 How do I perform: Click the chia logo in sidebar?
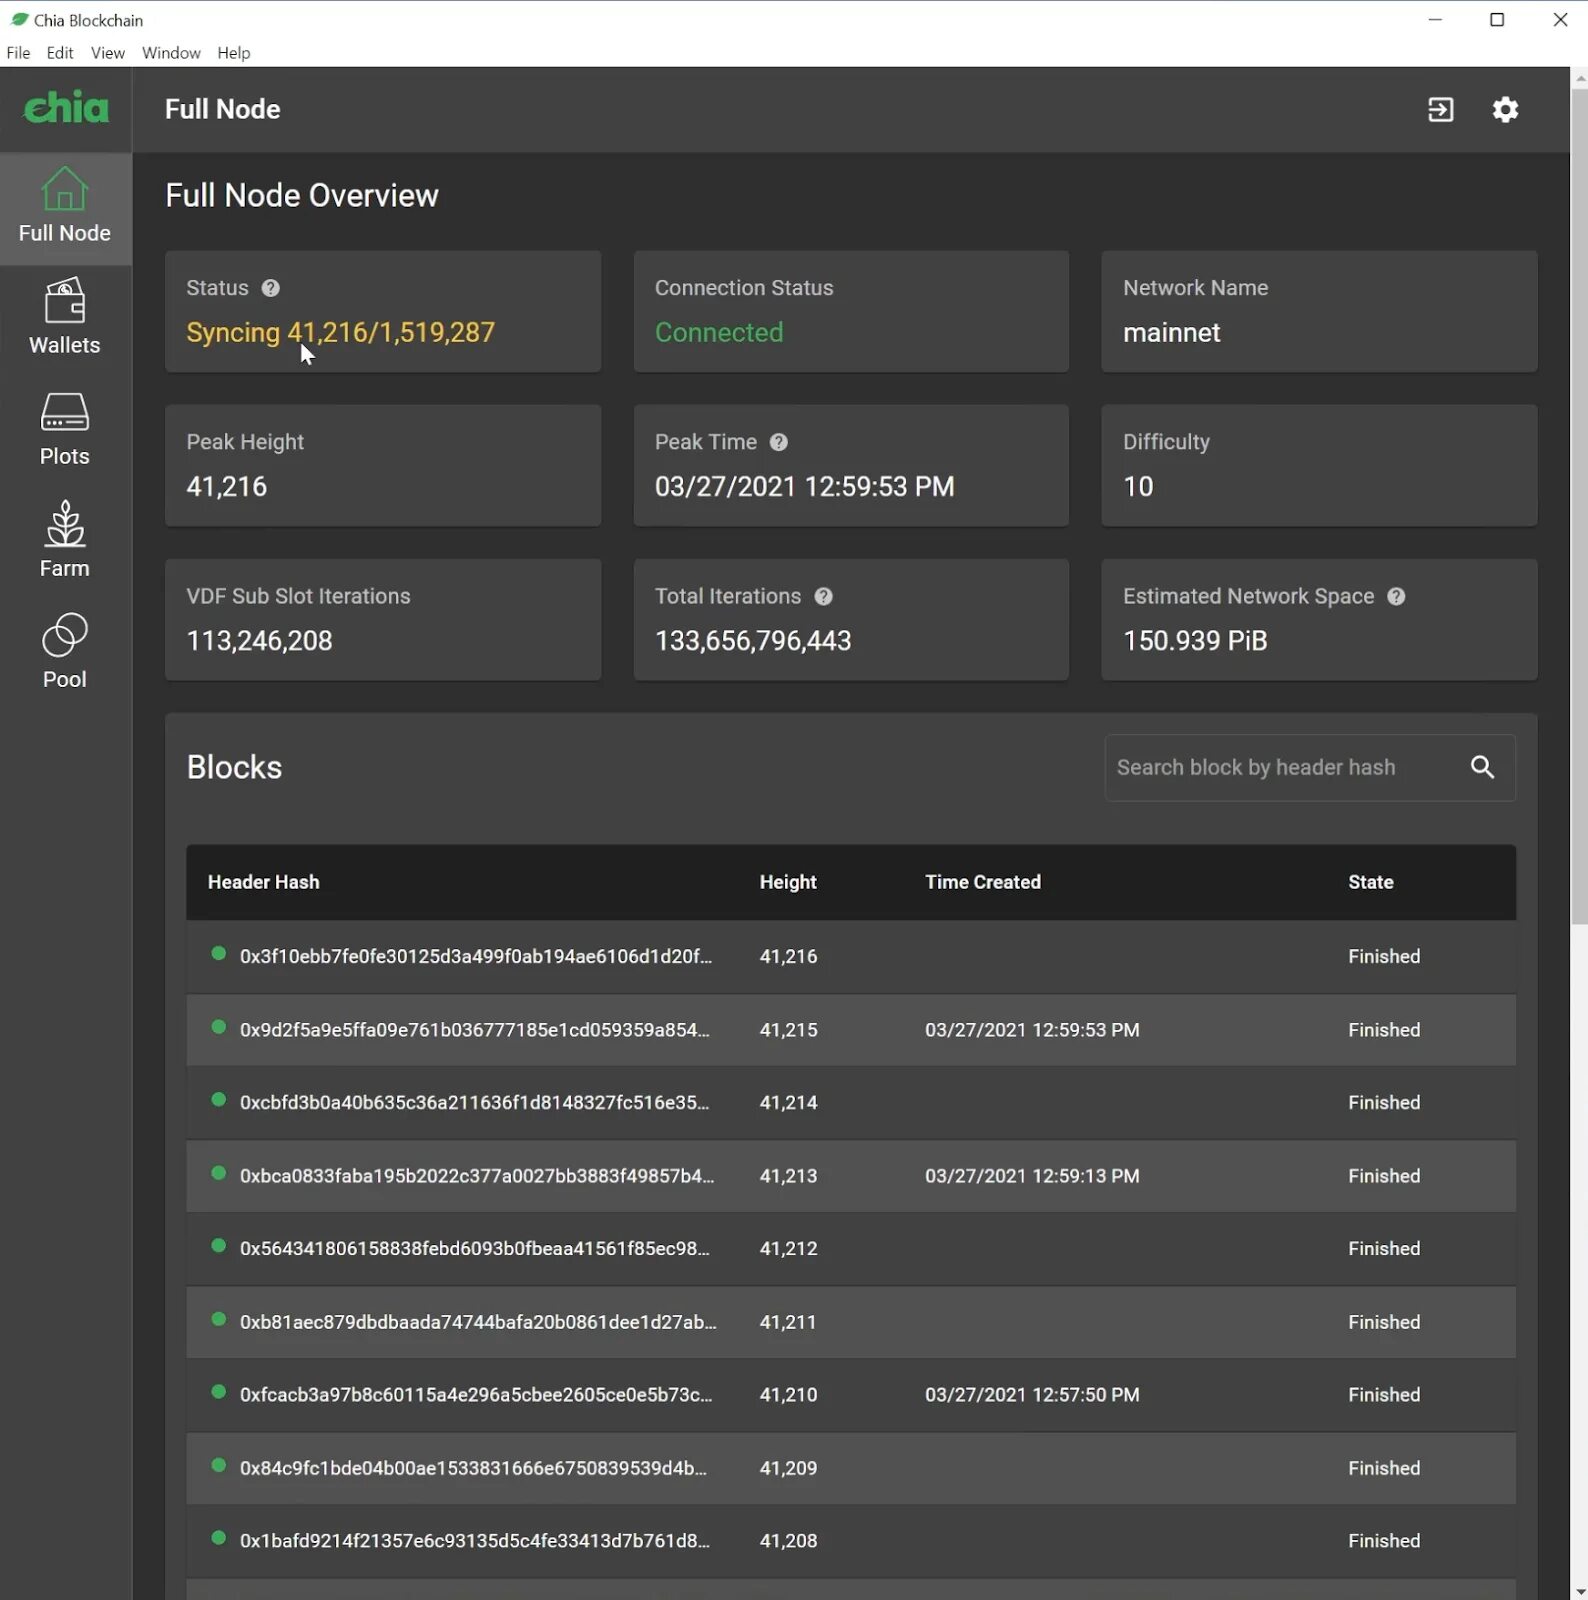tap(66, 109)
